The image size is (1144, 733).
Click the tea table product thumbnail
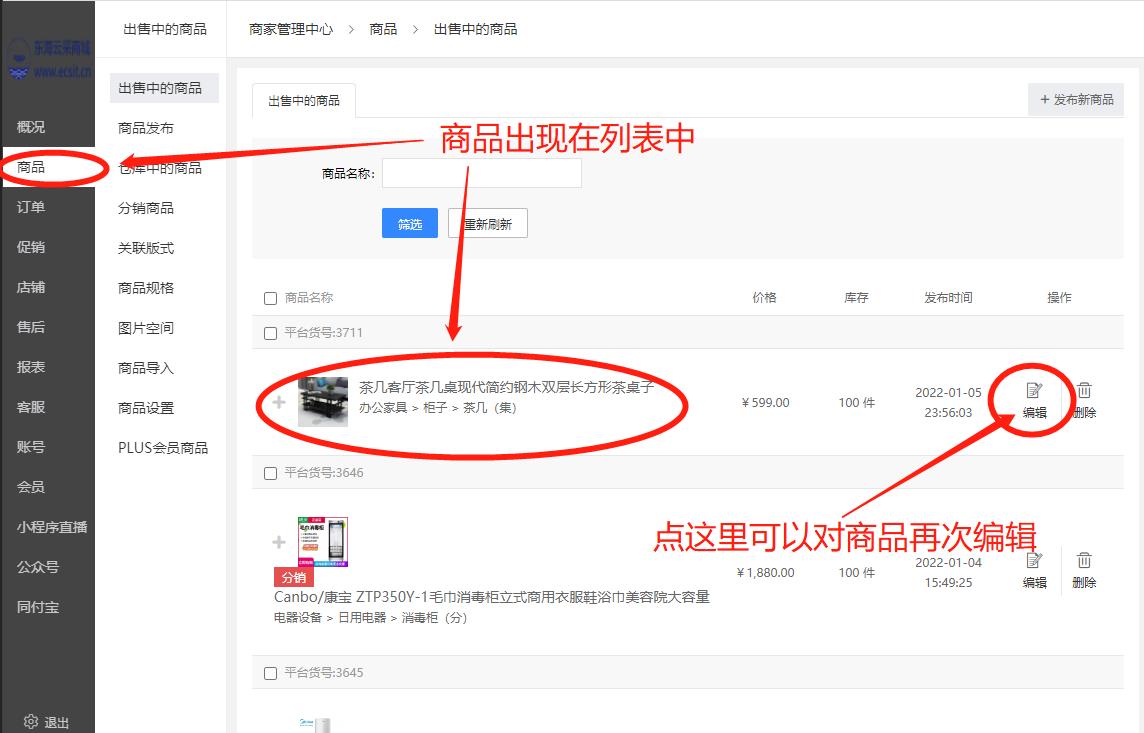pyautogui.click(x=323, y=402)
